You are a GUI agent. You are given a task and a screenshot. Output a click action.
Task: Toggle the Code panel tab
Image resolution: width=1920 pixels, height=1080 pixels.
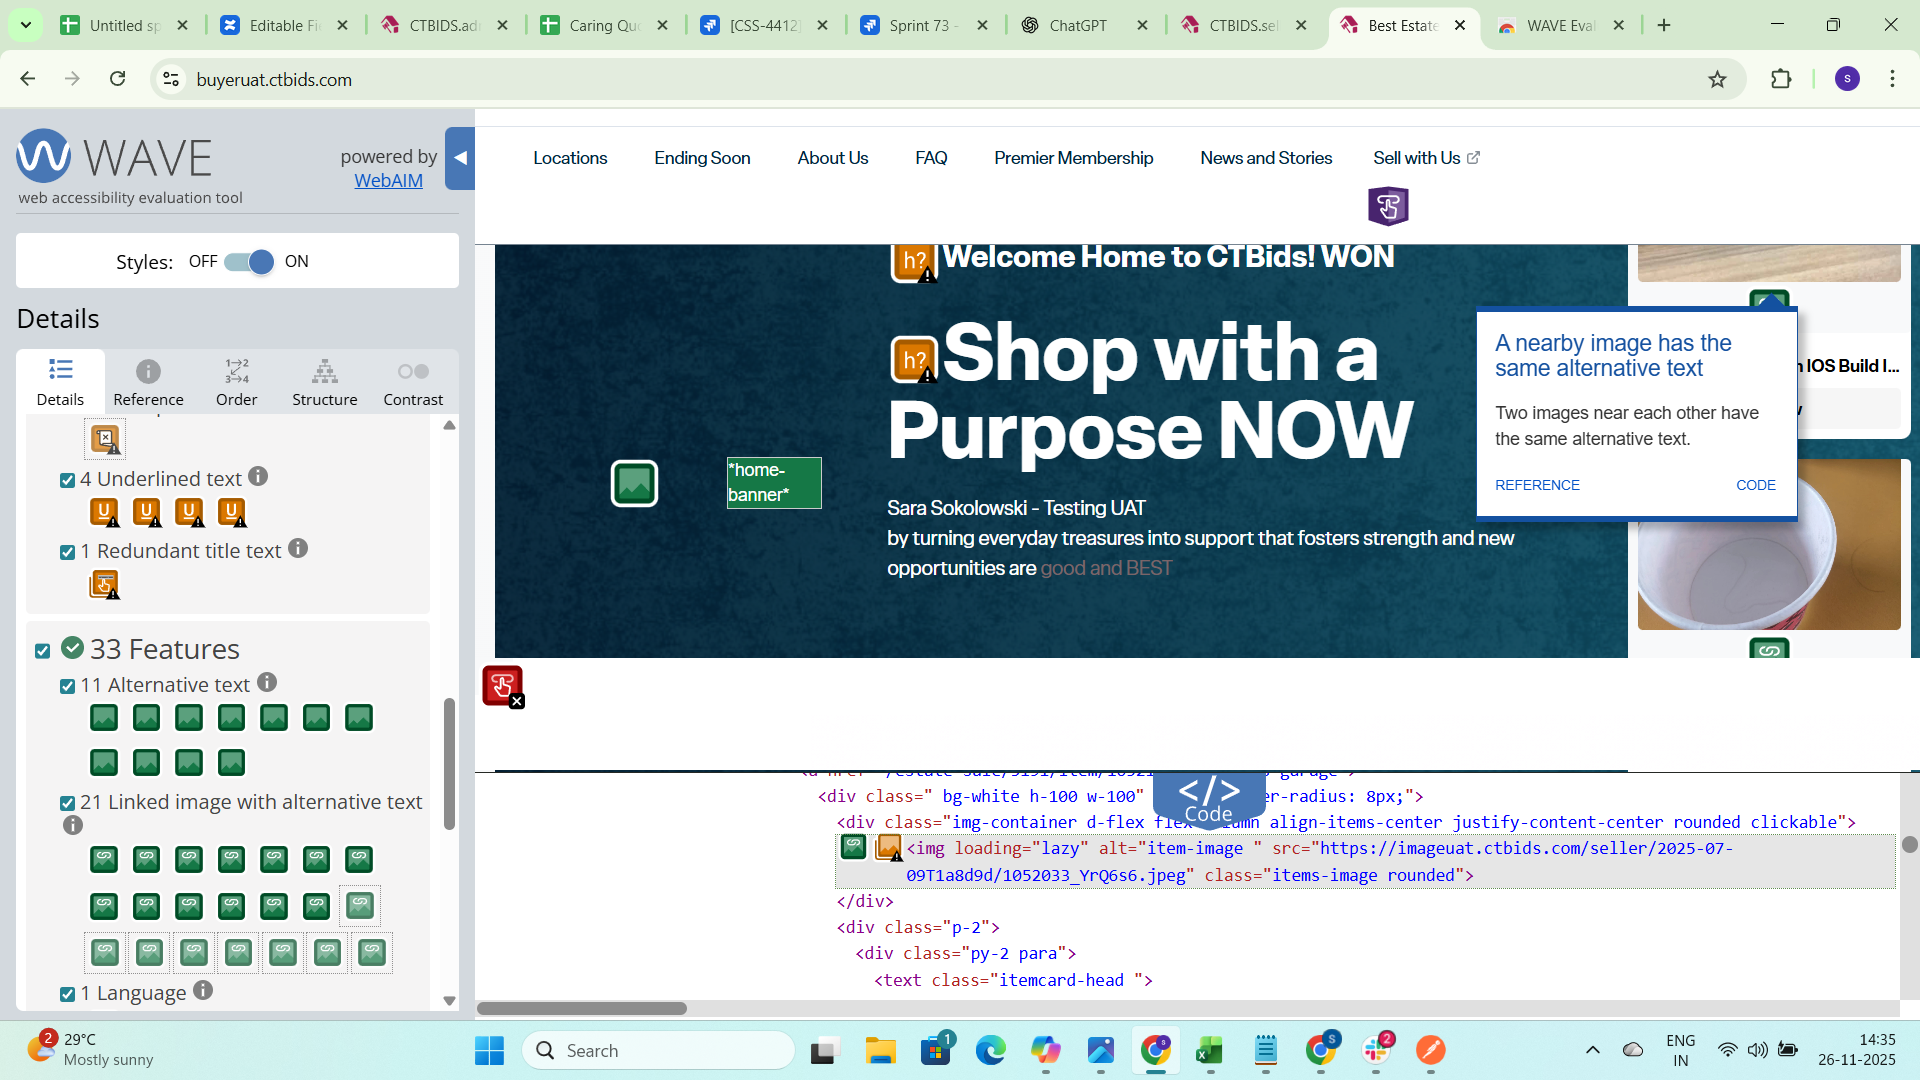1208,799
